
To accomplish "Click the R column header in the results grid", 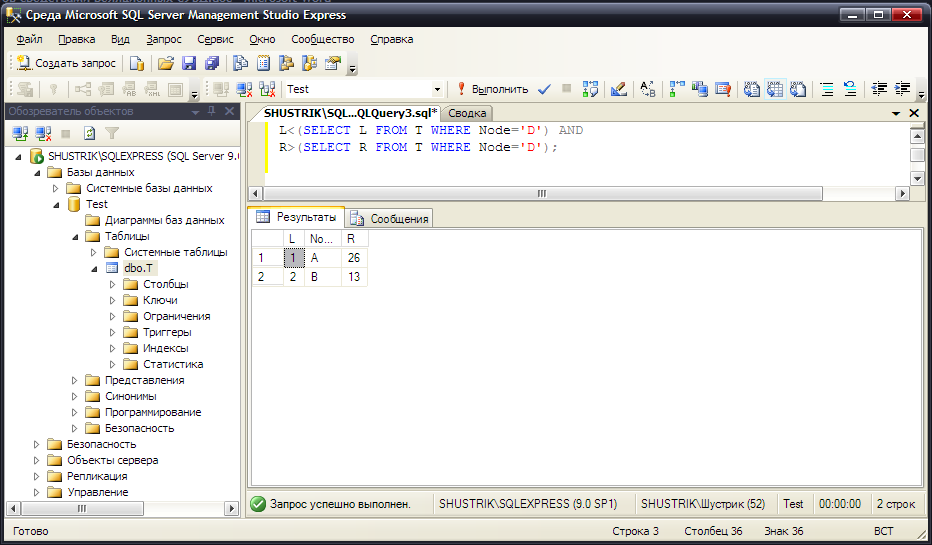I will tap(354, 239).
